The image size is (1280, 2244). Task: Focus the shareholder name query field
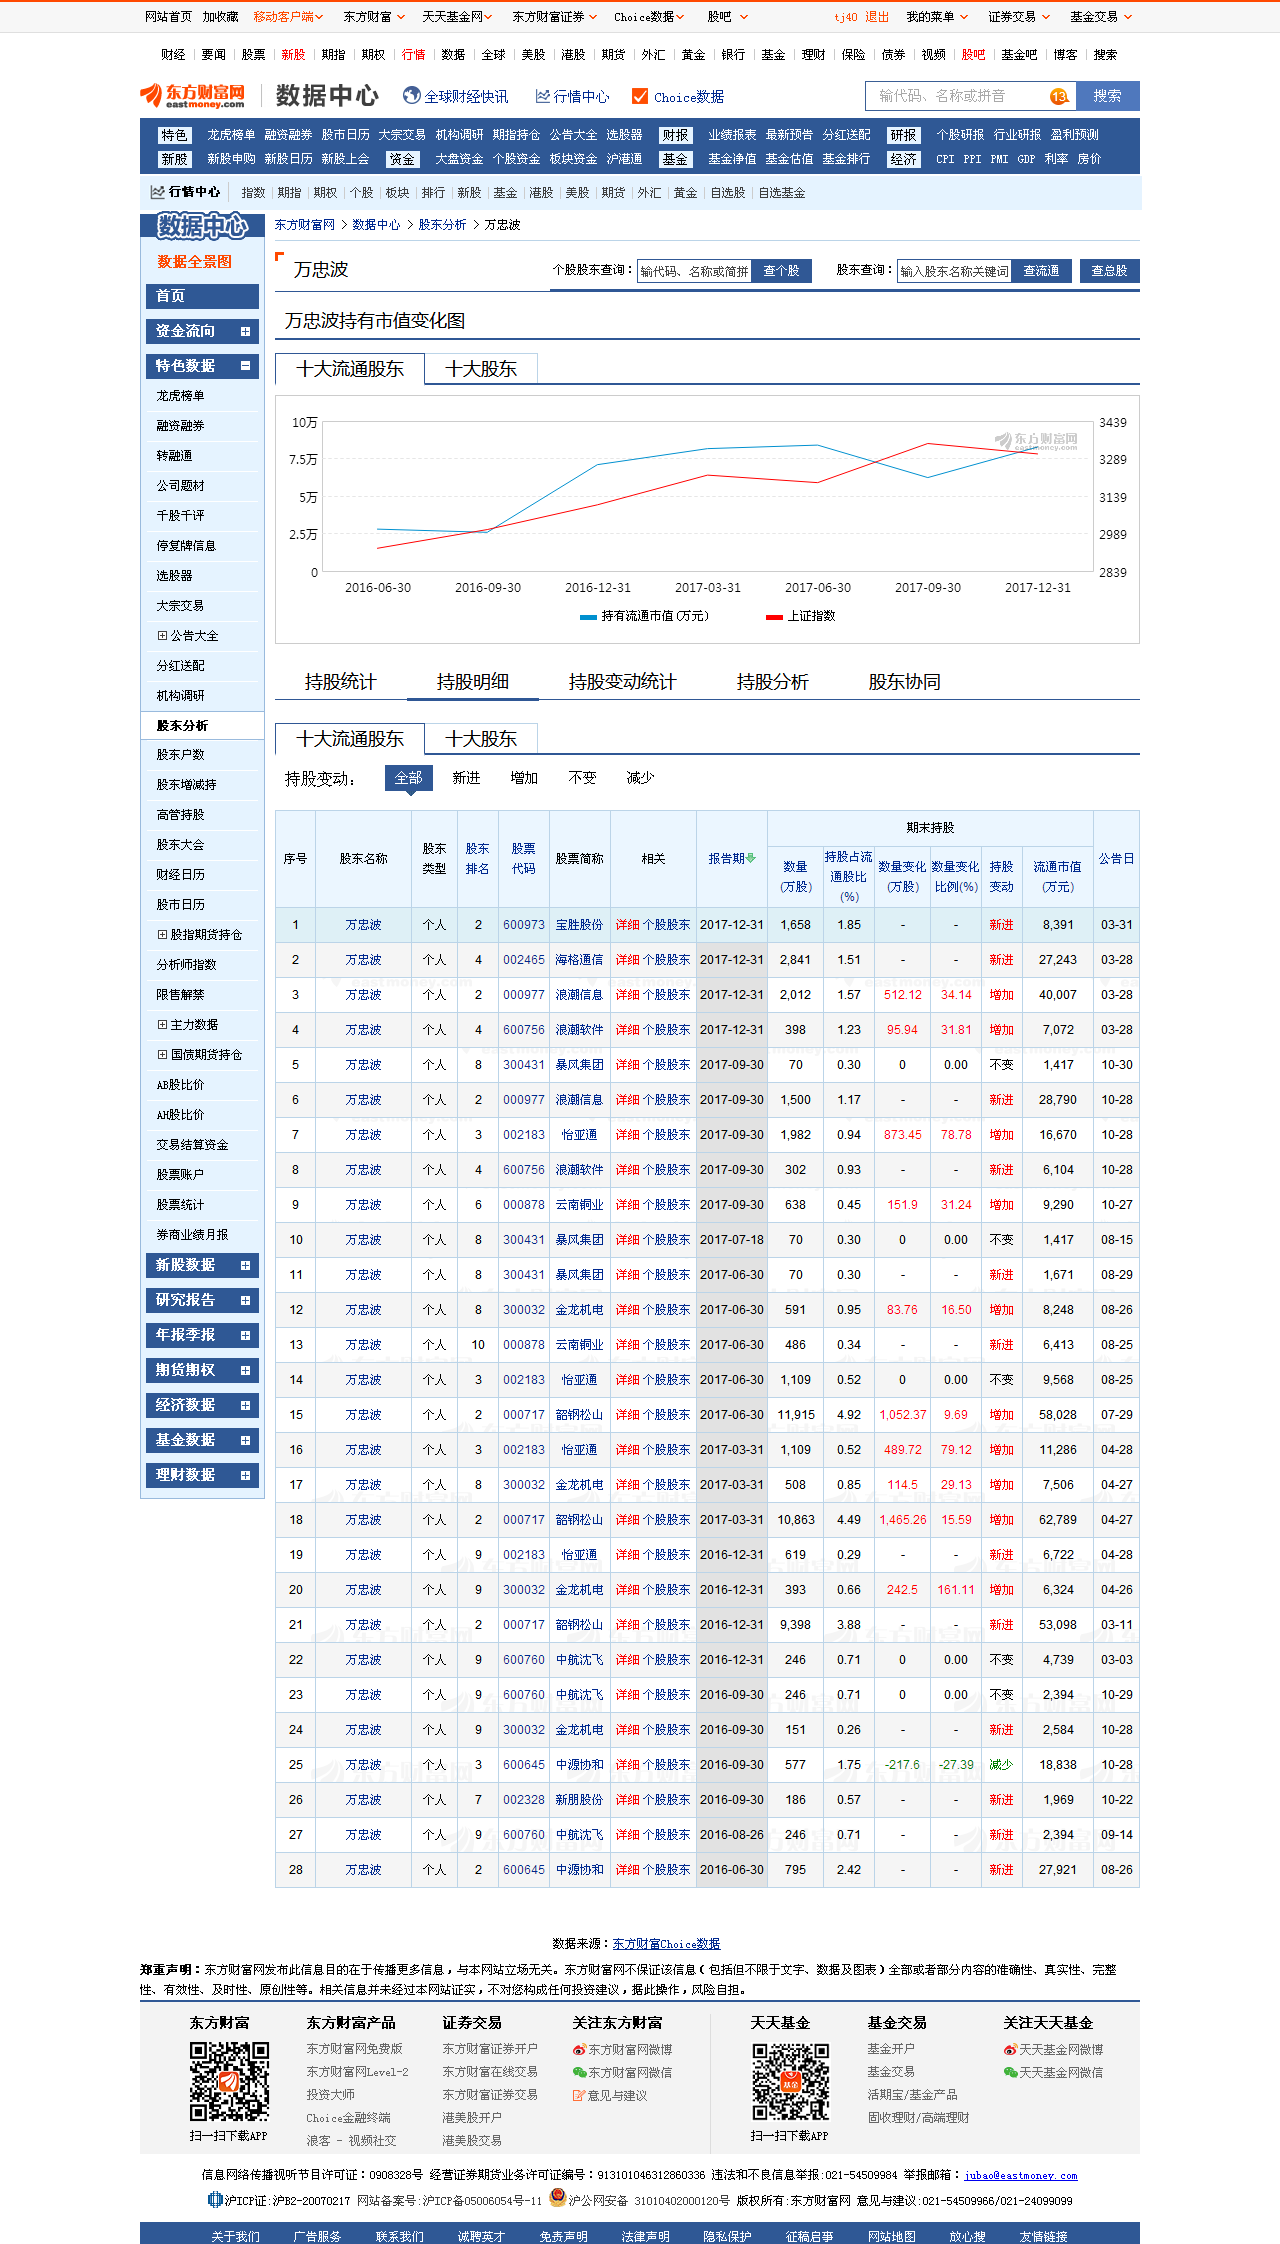coord(954,271)
